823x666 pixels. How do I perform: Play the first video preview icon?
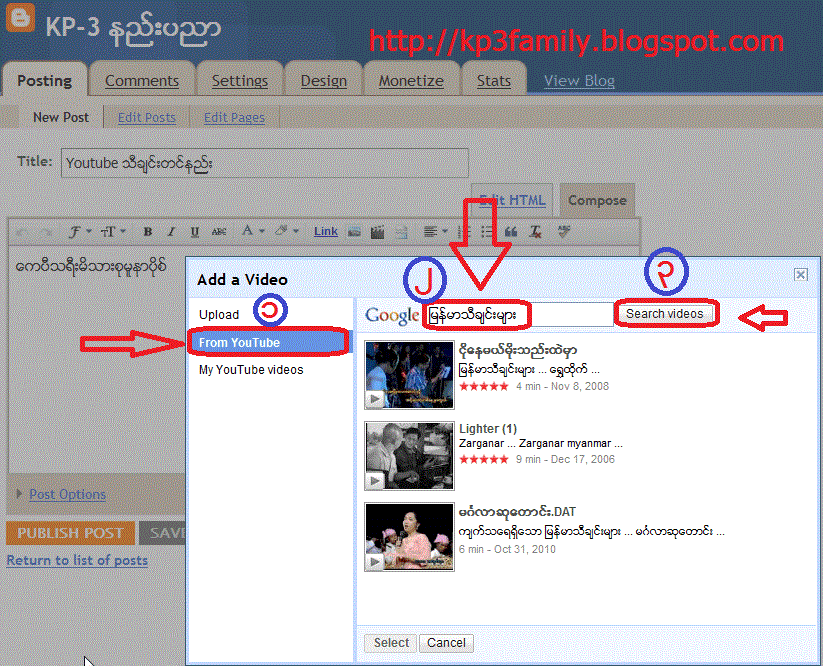[x=374, y=399]
